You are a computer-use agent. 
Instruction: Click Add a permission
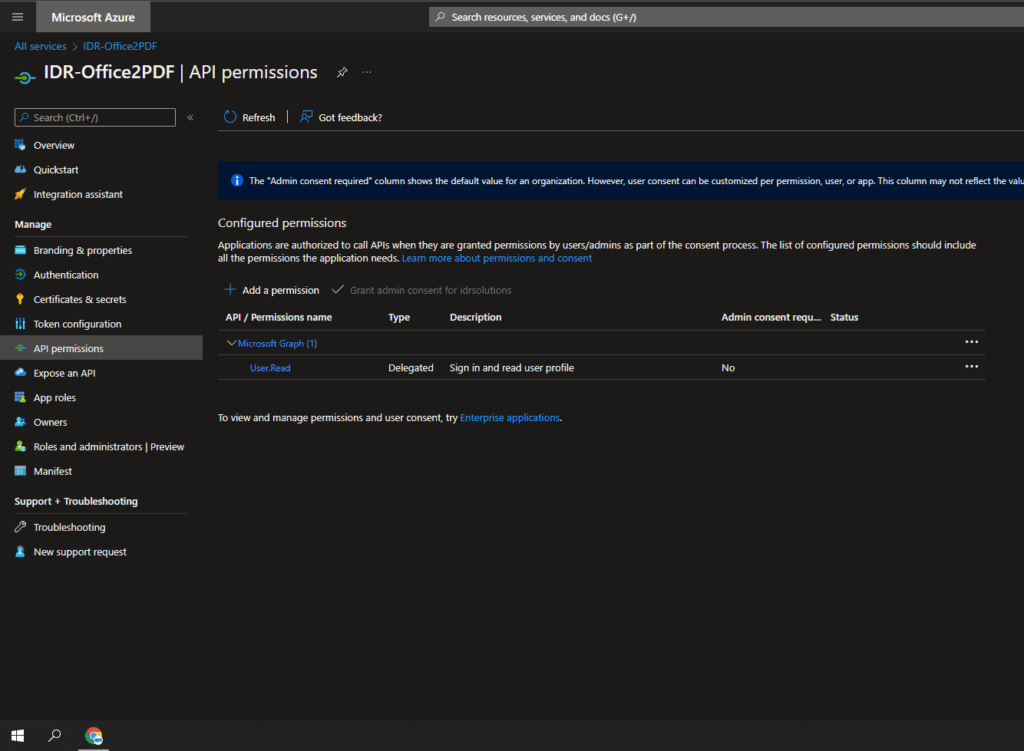271,290
